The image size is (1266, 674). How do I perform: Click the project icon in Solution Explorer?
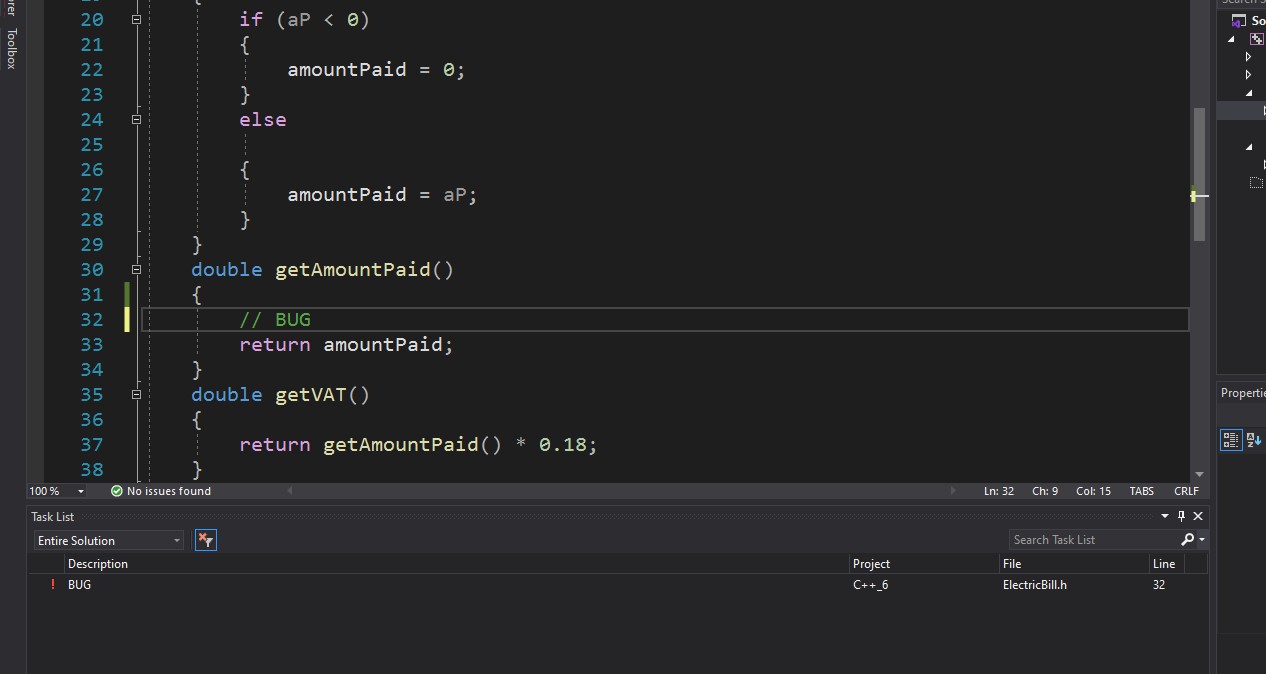coord(1257,39)
